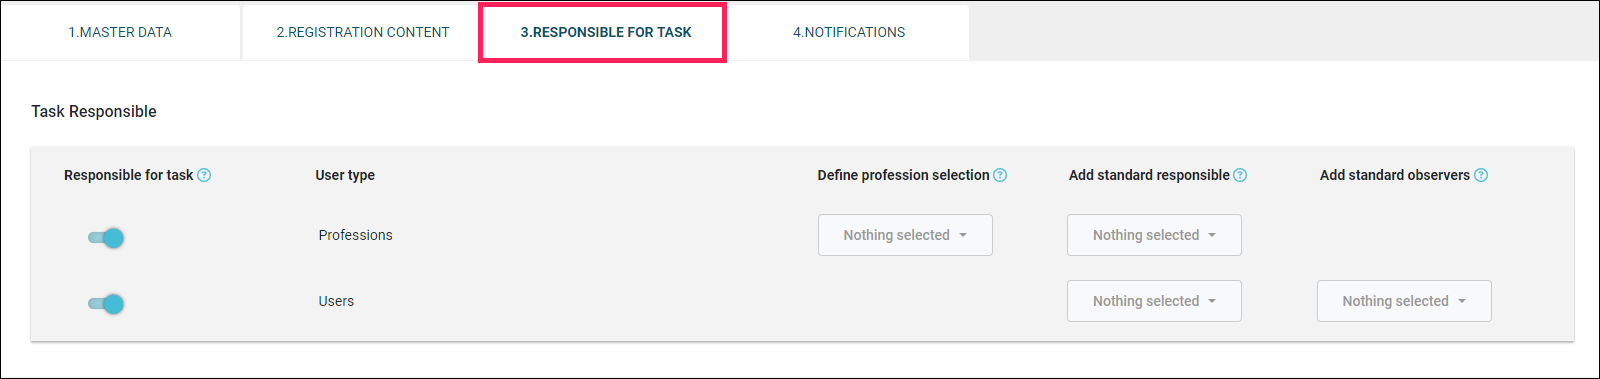Go to 2.Registration Content tab

363,32
